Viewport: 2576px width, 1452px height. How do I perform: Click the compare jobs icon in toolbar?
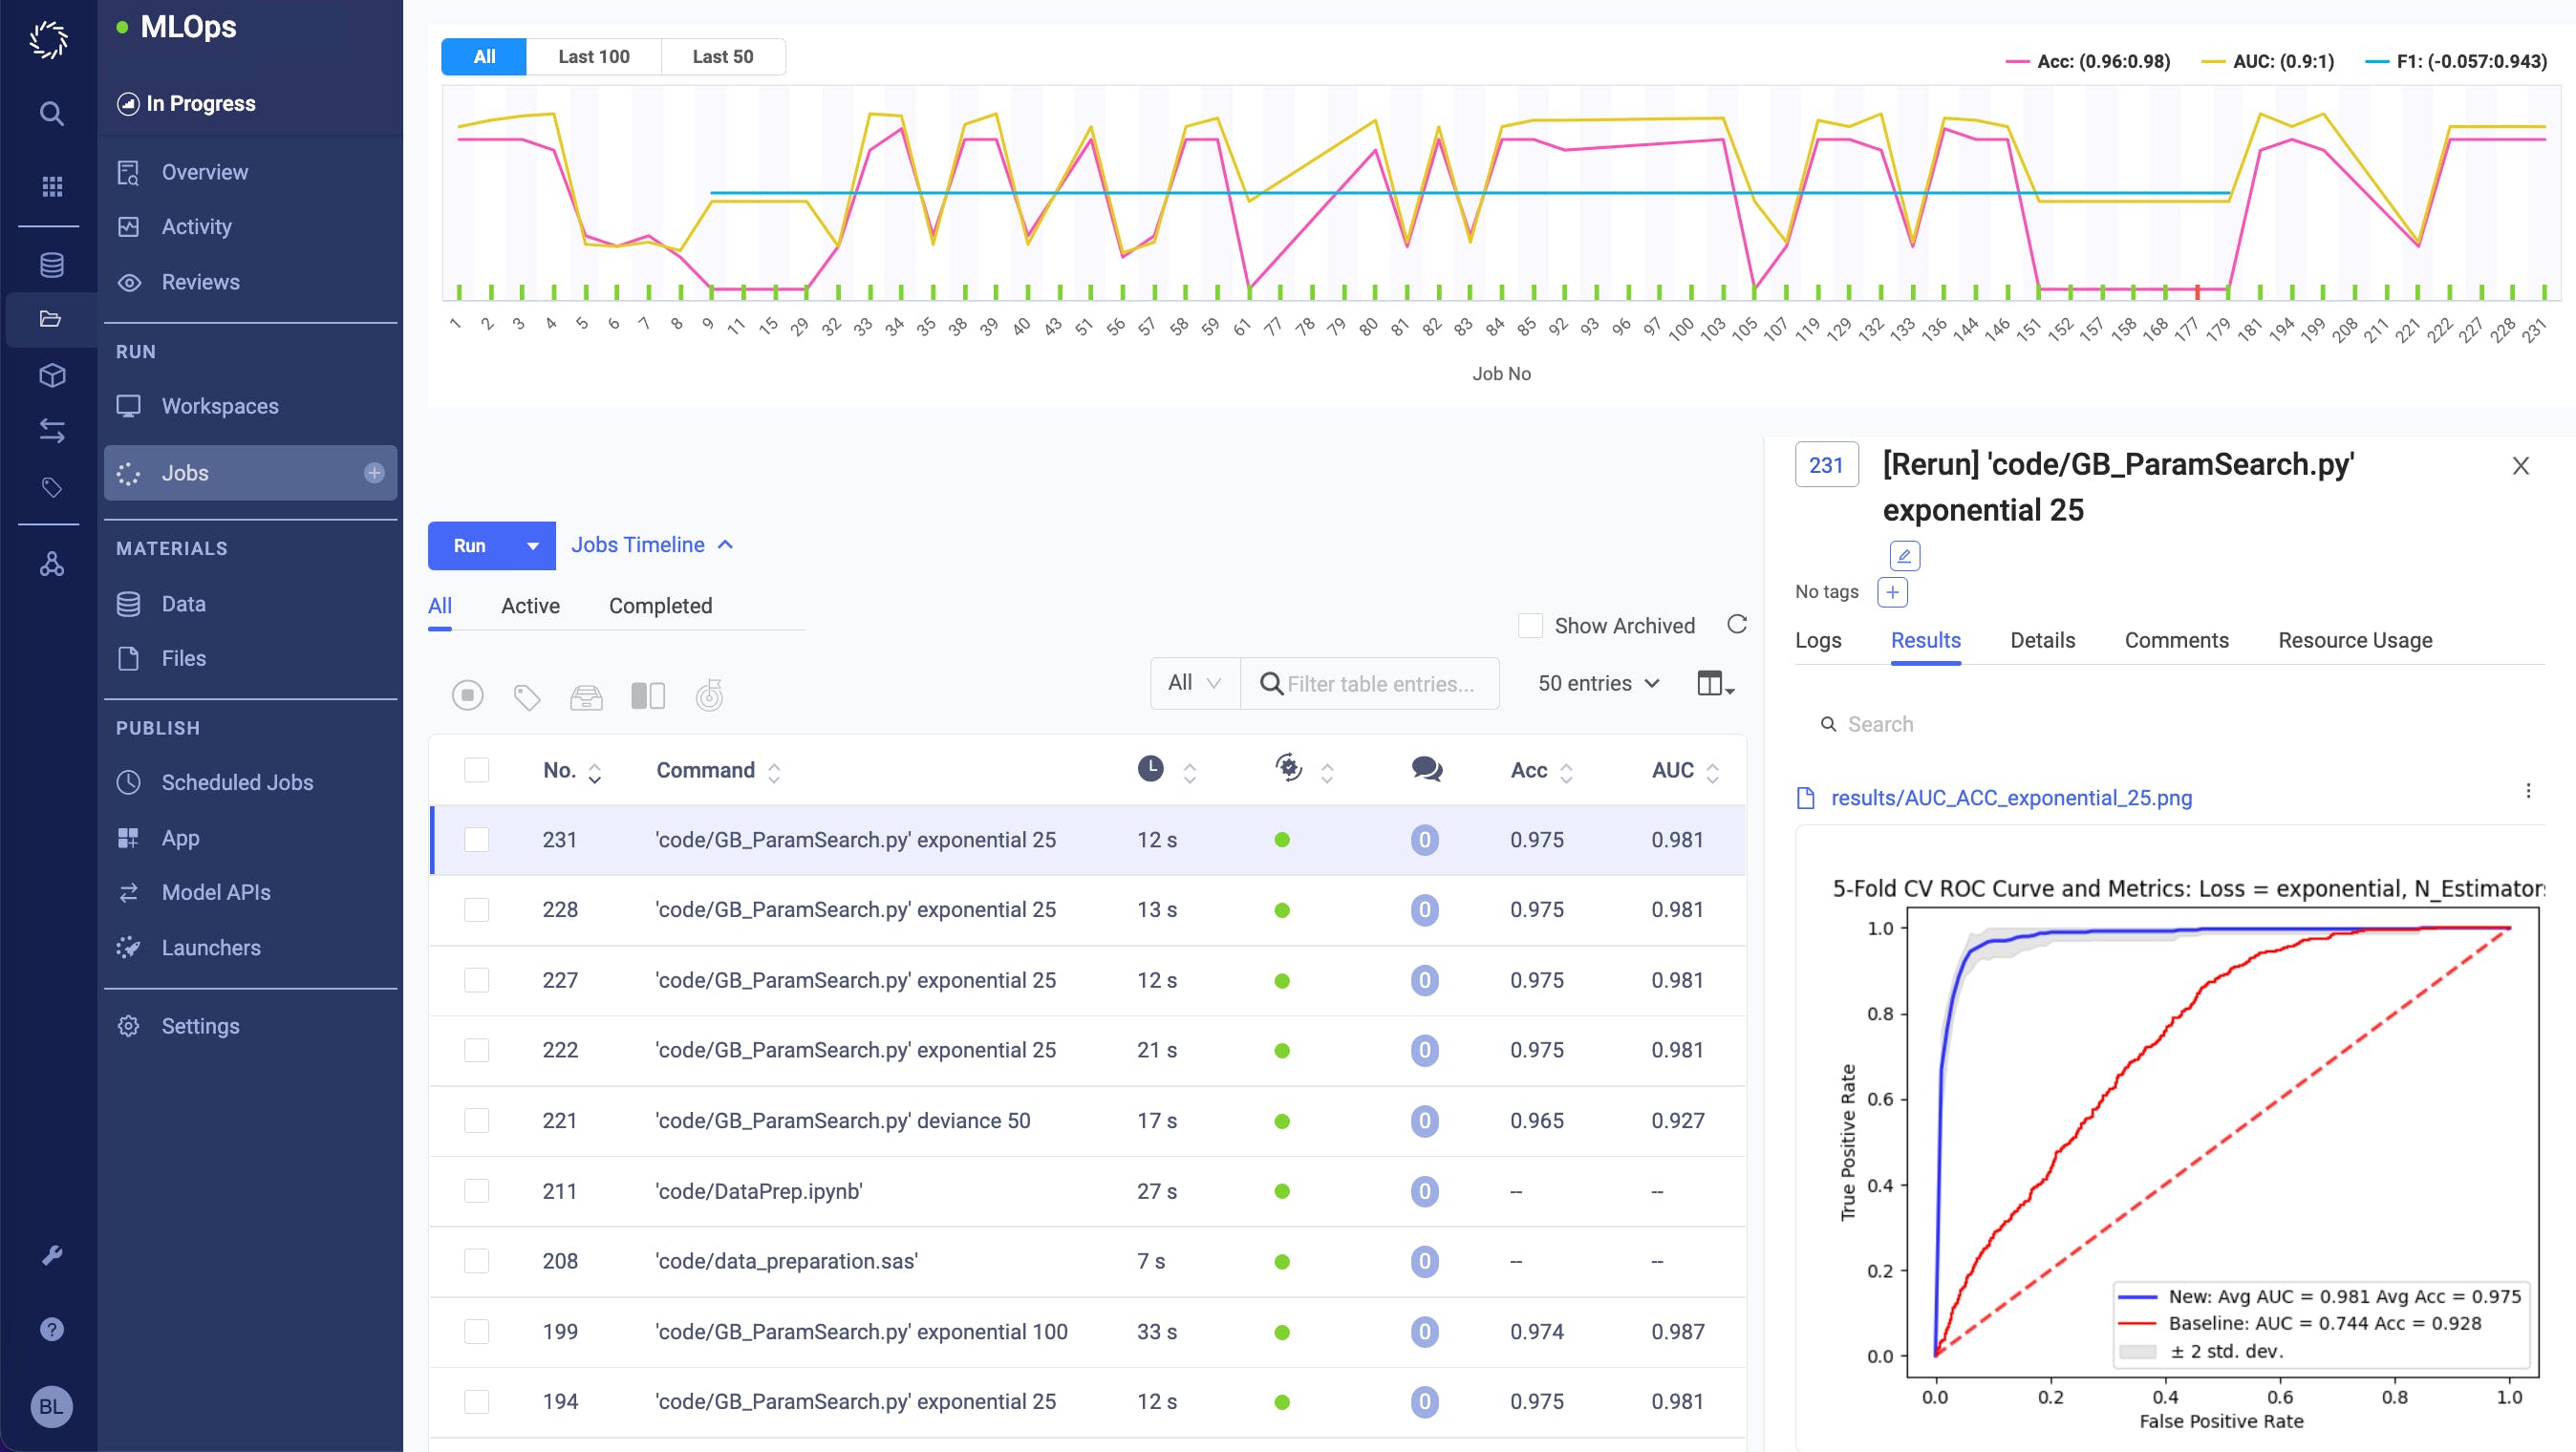click(x=648, y=695)
